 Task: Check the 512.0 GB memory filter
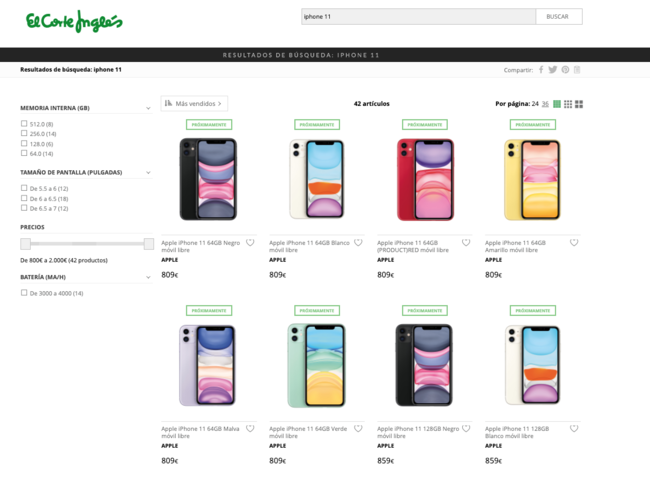pyautogui.click(x=24, y=124)
